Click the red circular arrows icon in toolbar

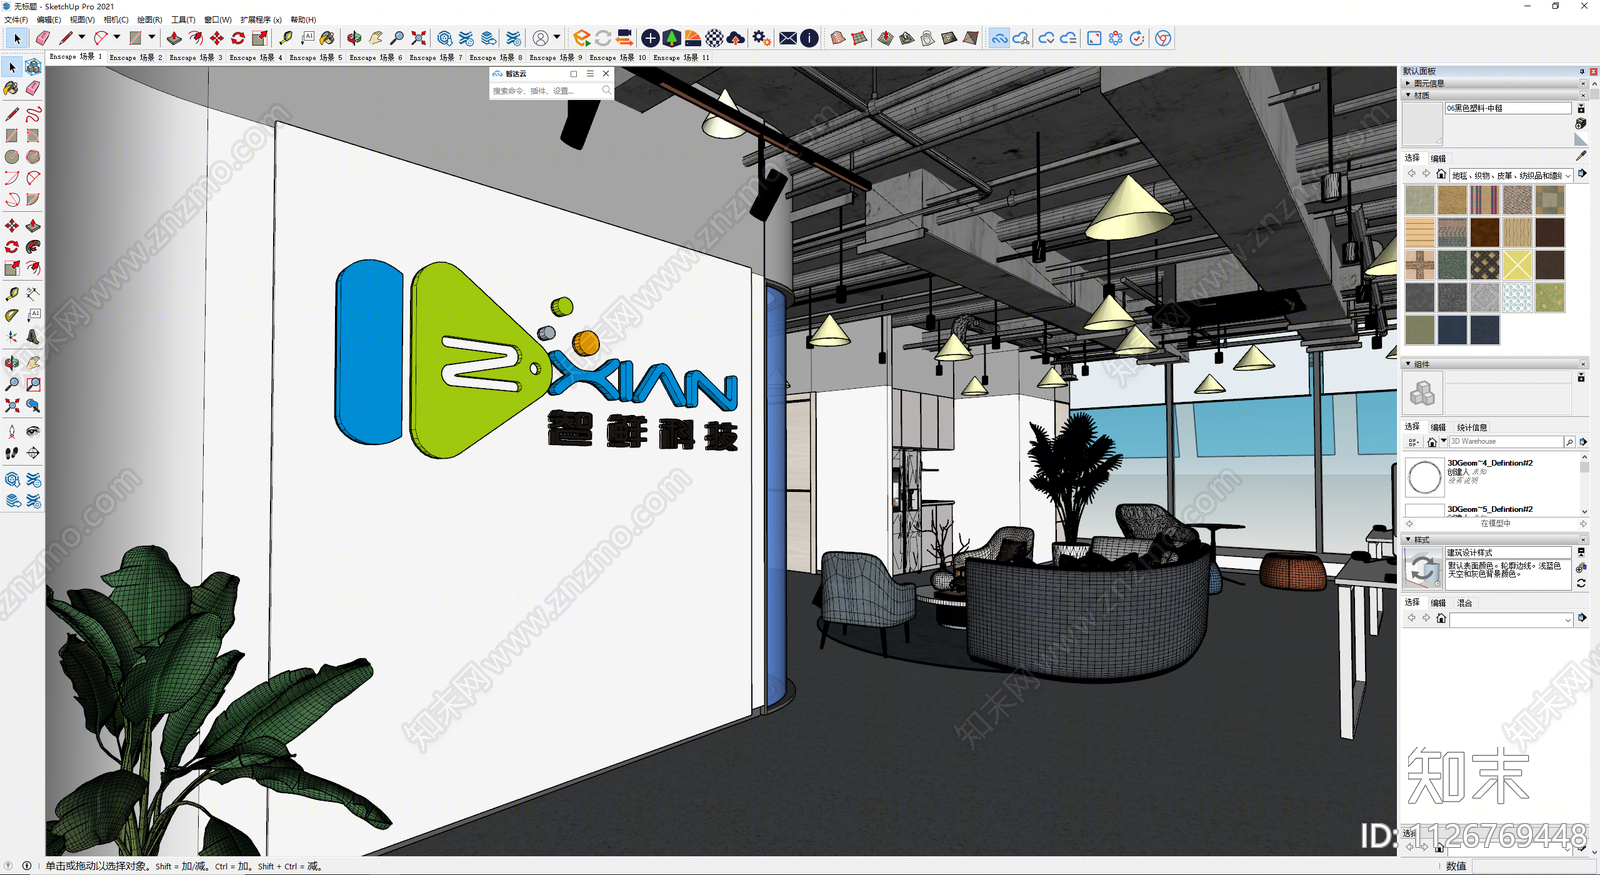click(238, 38)
